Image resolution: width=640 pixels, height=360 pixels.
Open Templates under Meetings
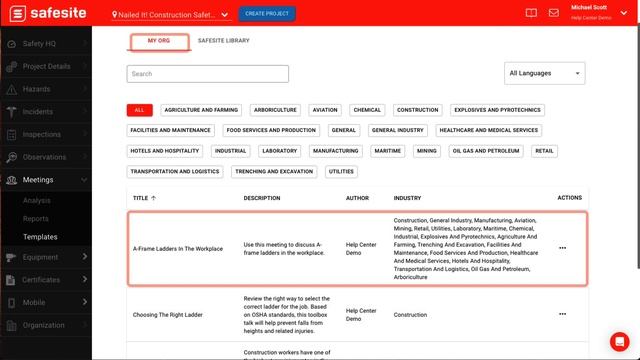40,237
